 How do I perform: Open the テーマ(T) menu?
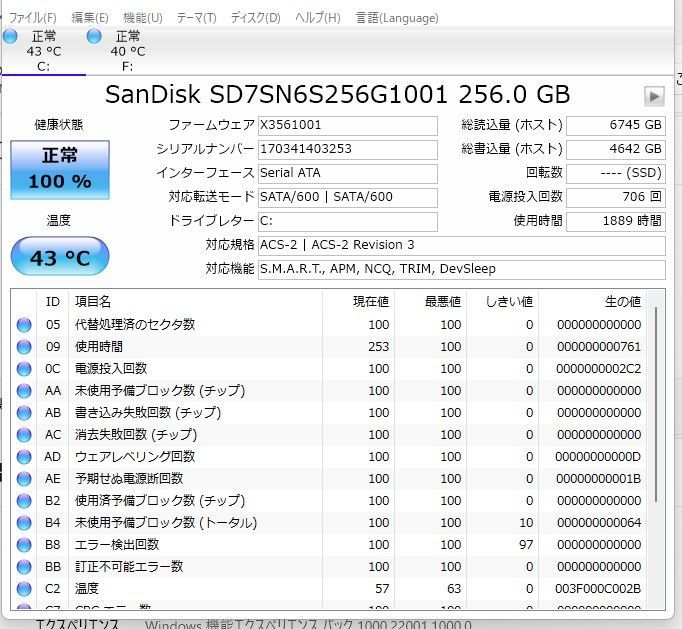(196, 18)
